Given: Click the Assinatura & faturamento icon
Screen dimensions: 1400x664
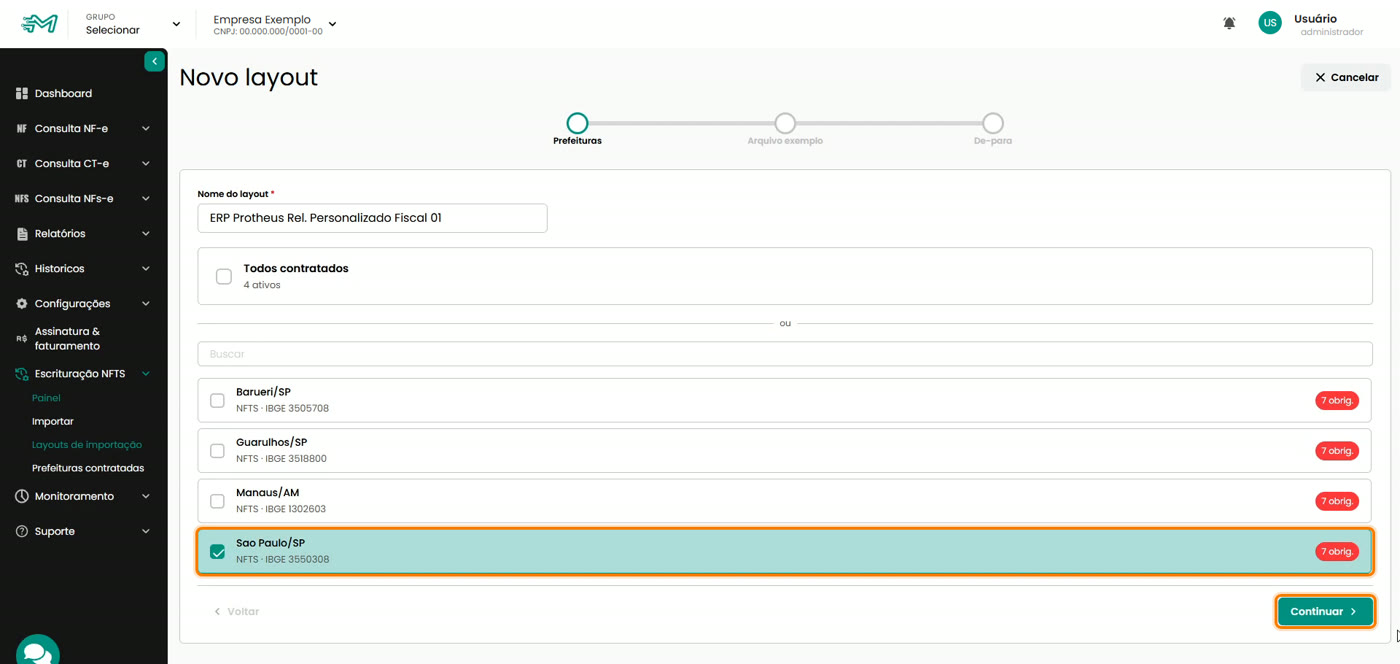Looking at the screenshot, I should [21, 338].
